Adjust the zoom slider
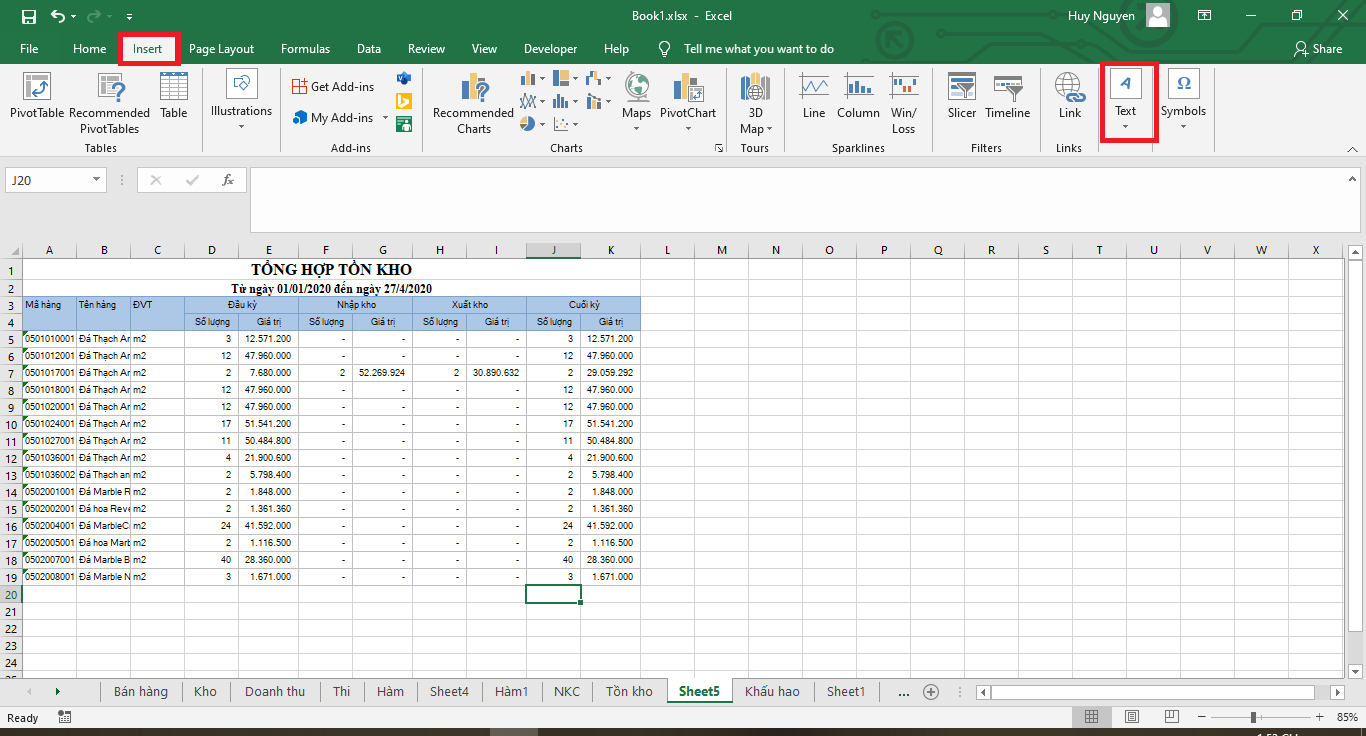The image size is (1366, 736). [1252, 716]
